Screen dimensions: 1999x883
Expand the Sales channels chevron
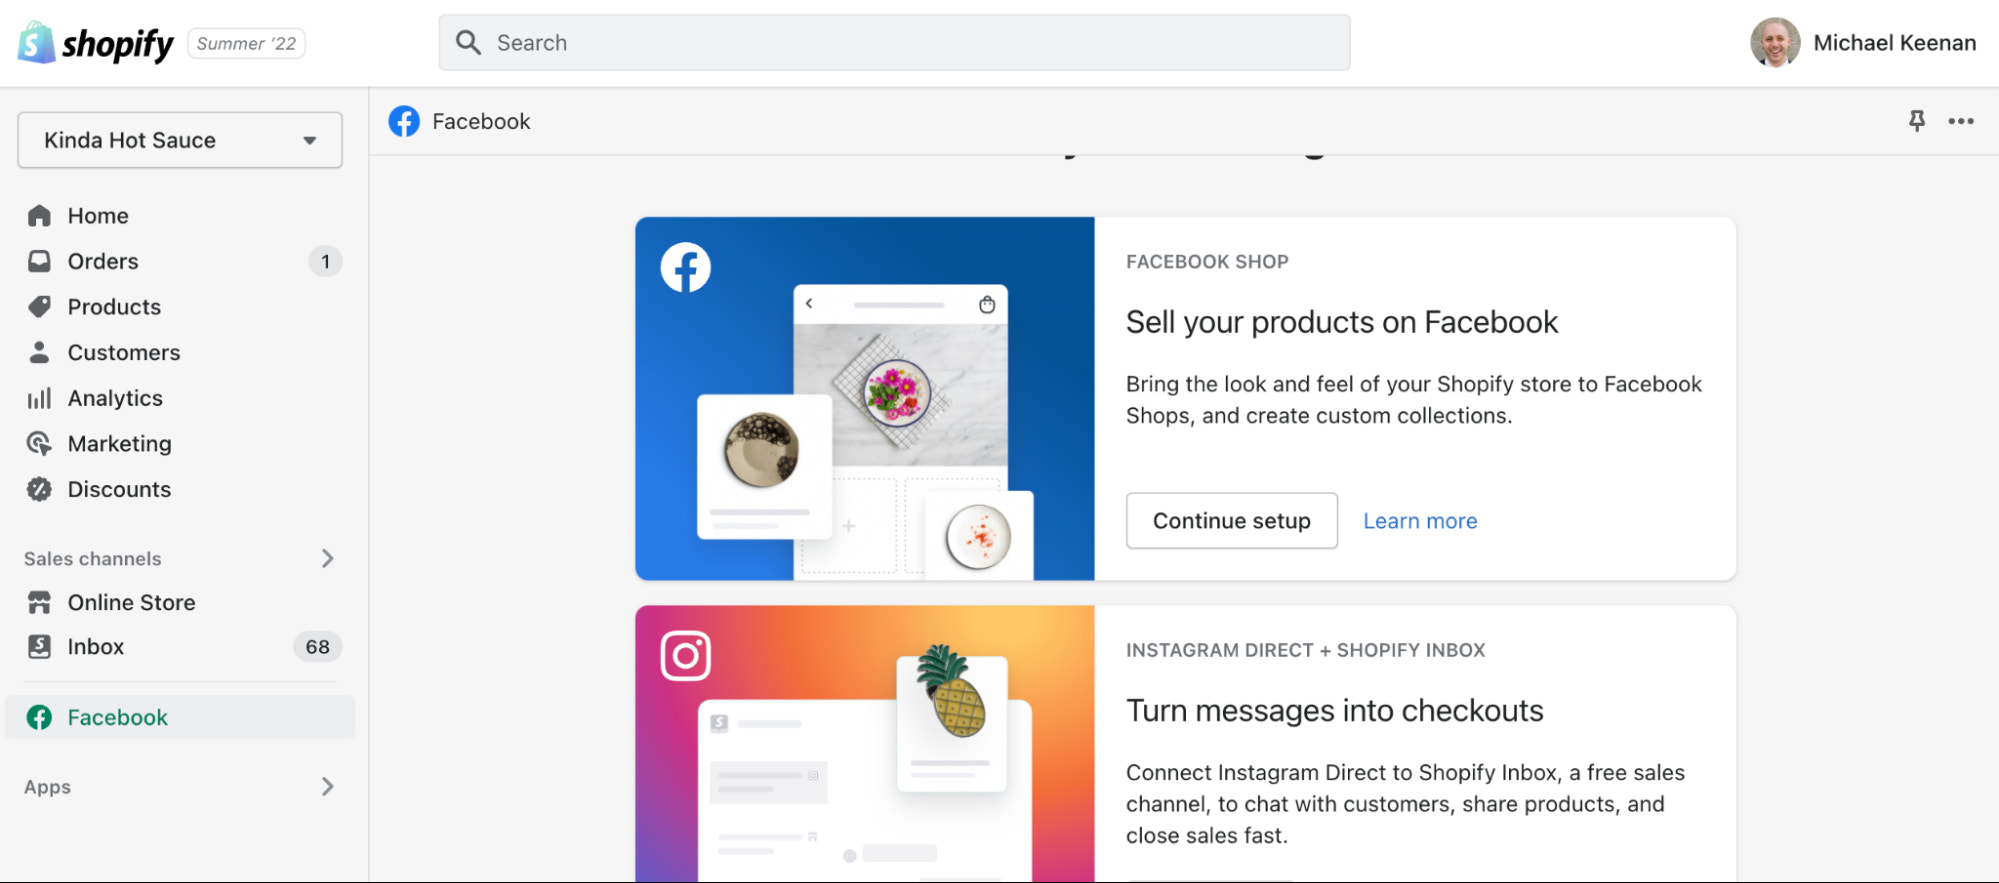click(x=327, y=558)
